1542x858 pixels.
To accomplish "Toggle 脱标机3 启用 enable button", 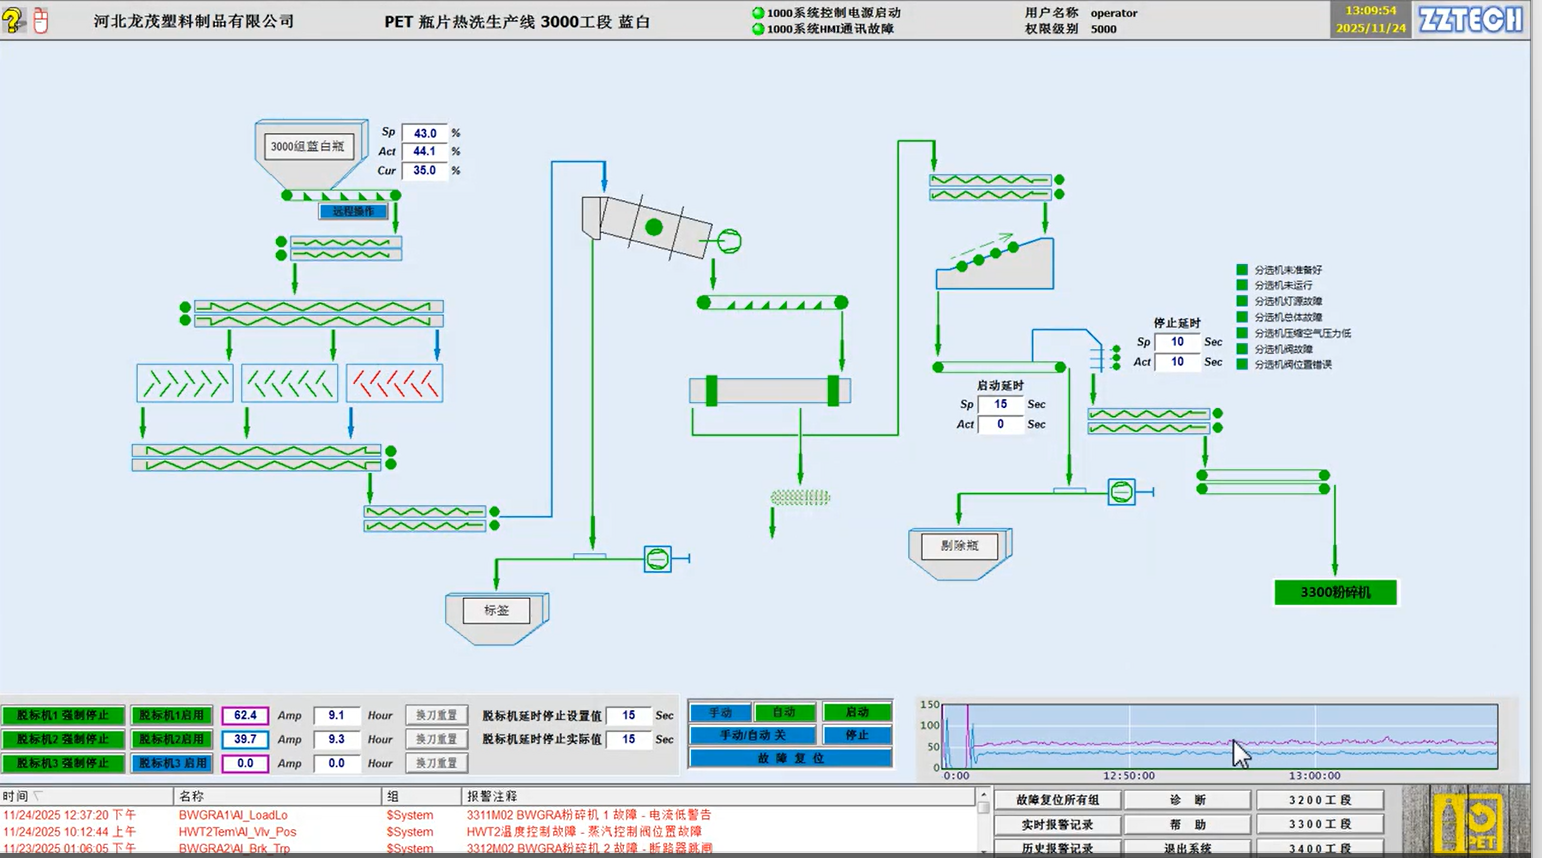I will [172, 763].
